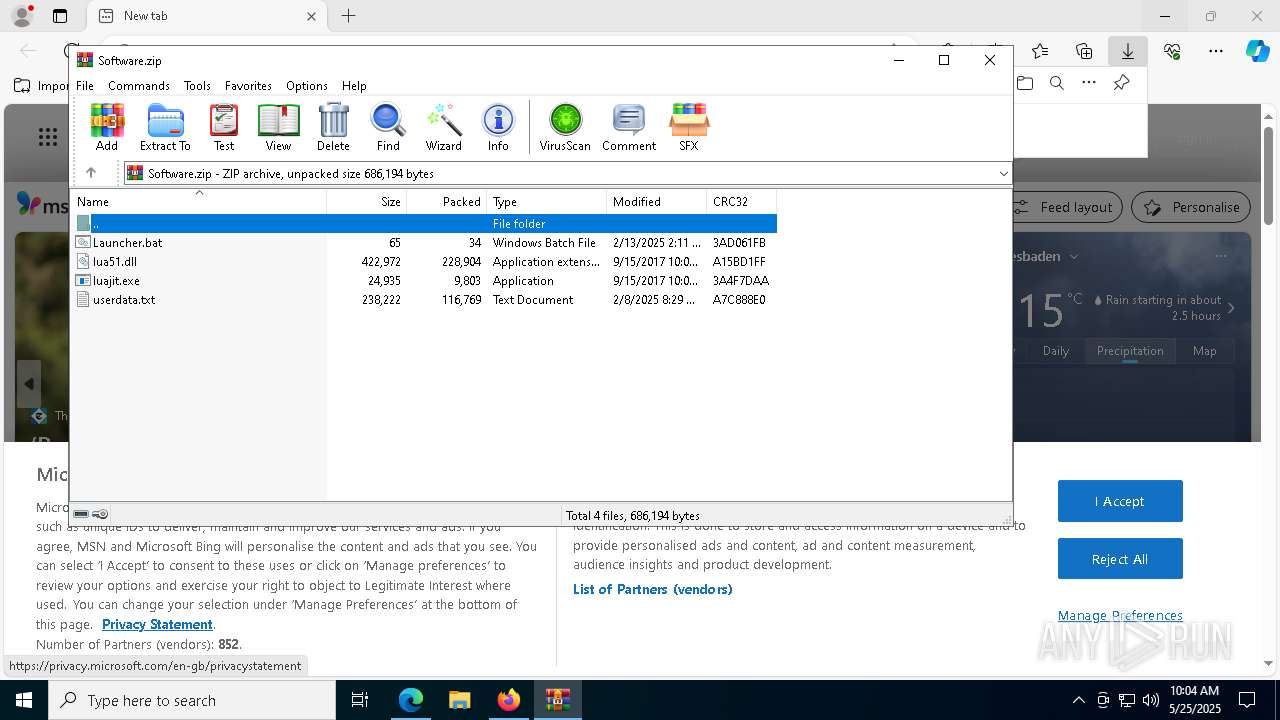Open List of Partners (vendors) link
The width and height of the screenshot is (1280, 720).
(653, 589)
